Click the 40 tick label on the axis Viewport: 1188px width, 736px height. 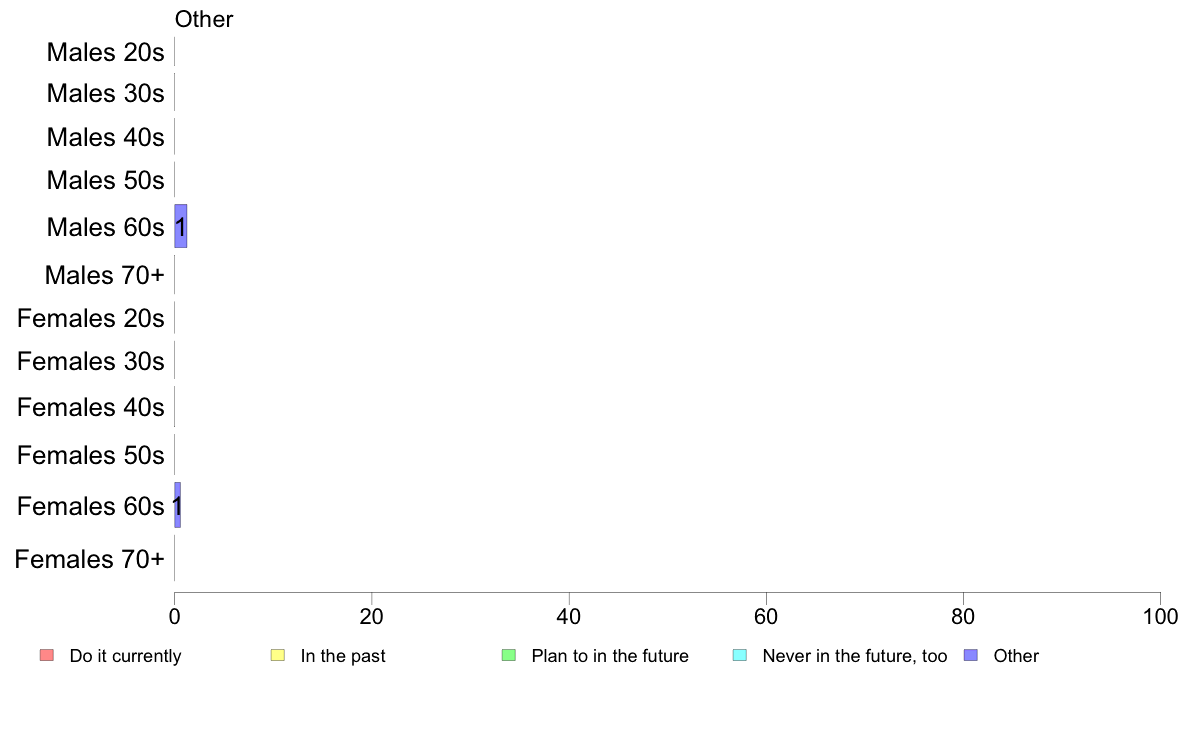[569, 616]
